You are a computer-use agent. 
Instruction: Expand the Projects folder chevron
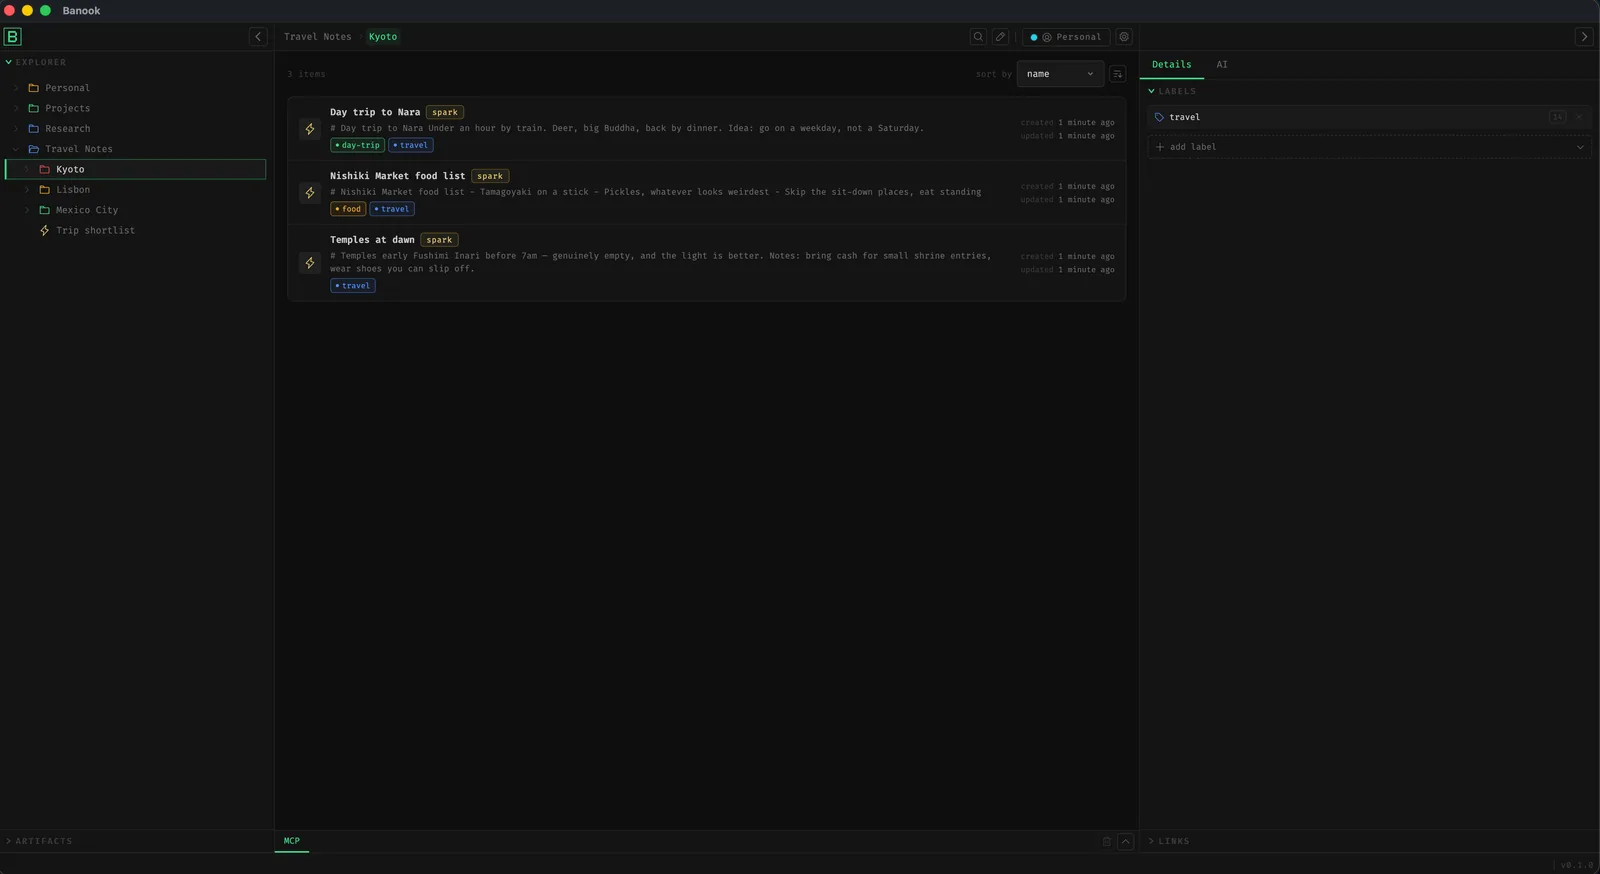[16, 108]
